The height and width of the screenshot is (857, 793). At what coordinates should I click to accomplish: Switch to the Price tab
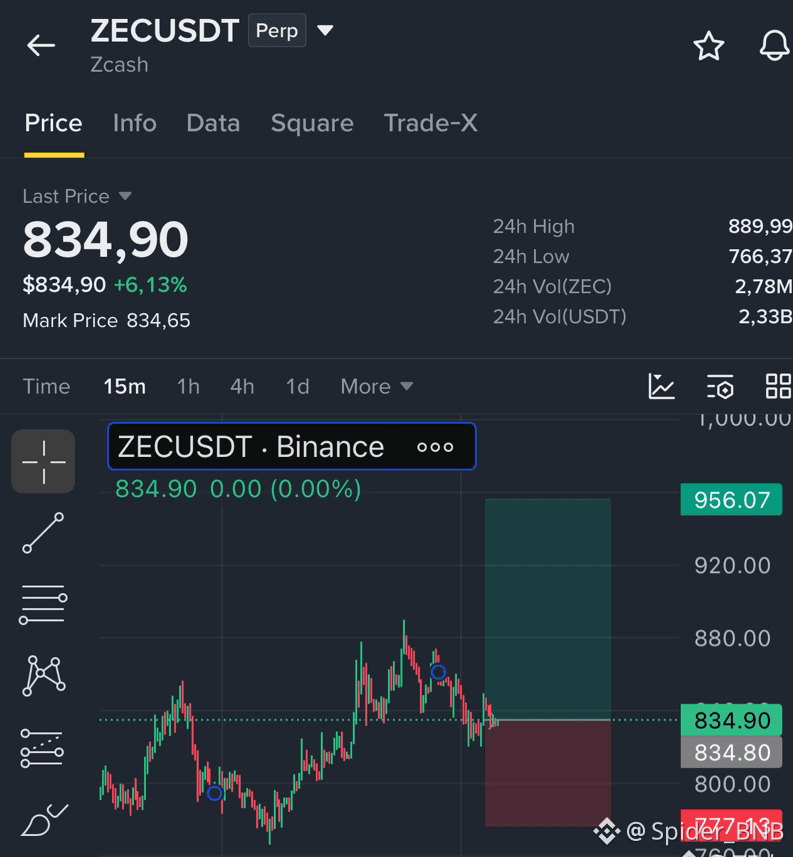pos(54,123)
